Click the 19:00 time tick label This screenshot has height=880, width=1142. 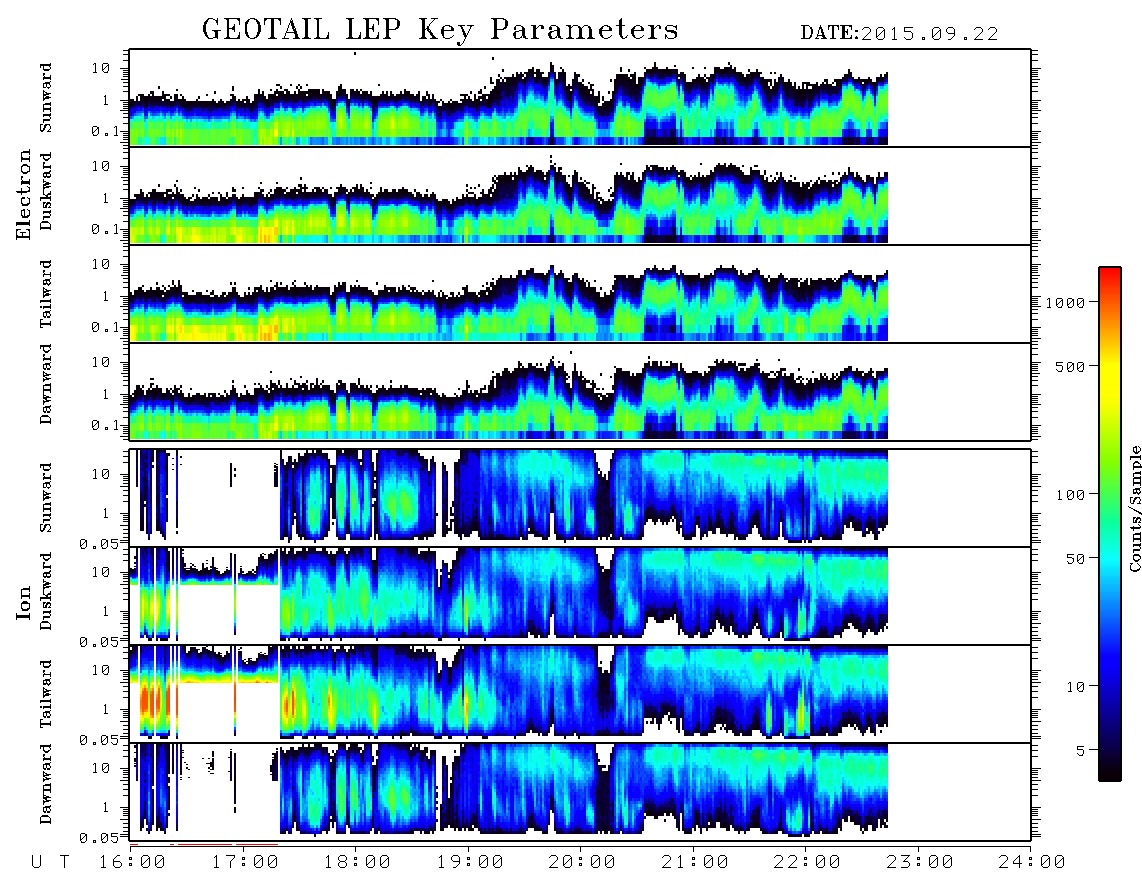[x=469, y=863]
